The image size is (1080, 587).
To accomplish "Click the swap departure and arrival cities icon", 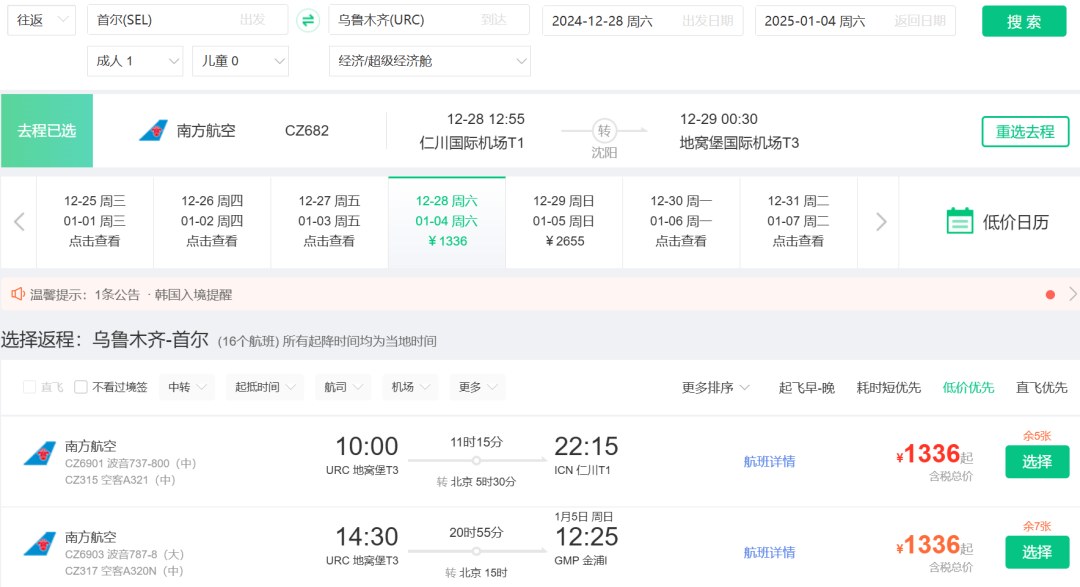I will click(x=308, y=21).
